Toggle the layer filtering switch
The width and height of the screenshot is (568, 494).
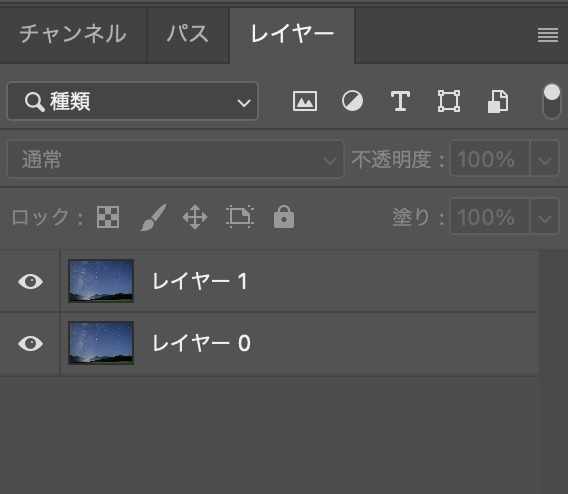tap(552, 101)
